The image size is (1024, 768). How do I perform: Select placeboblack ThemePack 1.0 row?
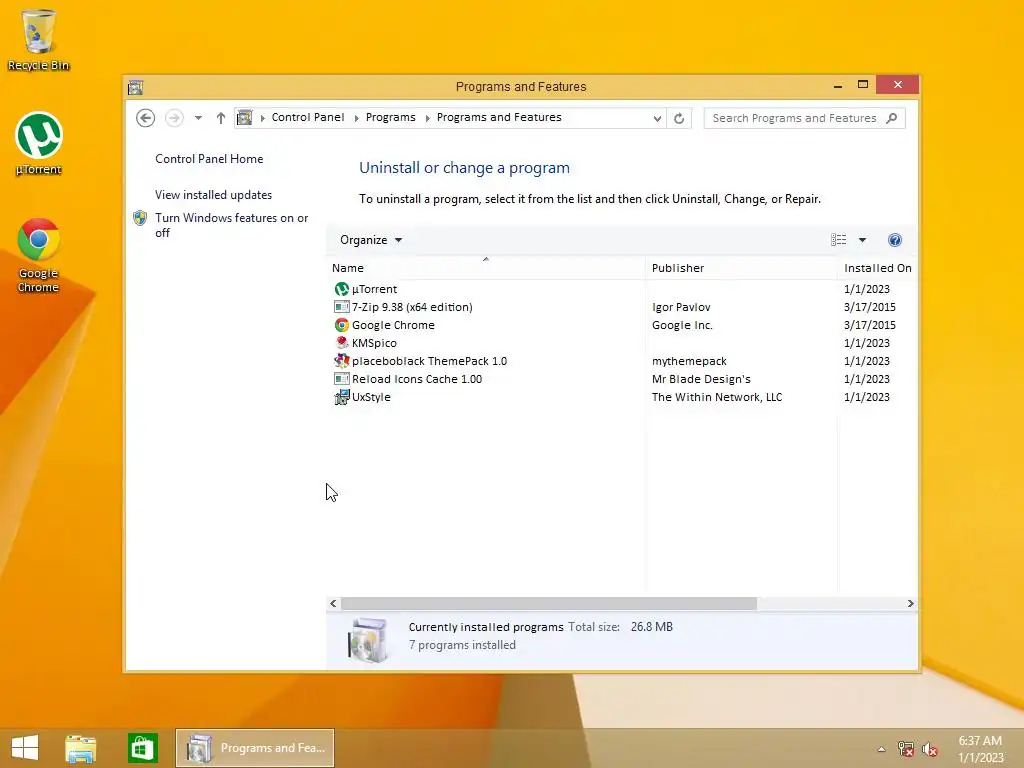pos(621,361)
